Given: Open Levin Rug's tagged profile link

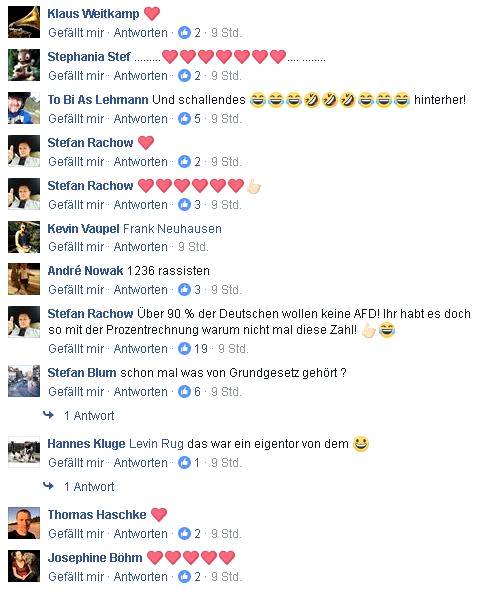Looking at the screenshot, I should click(x=156, y=444).
